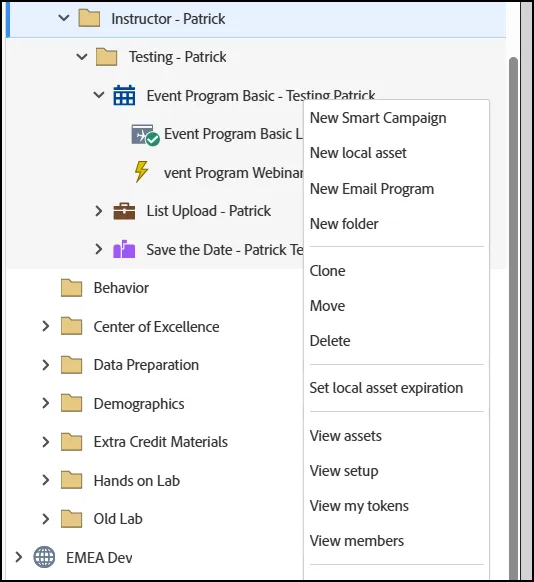Open View assets from context menu

click(345, 436)
